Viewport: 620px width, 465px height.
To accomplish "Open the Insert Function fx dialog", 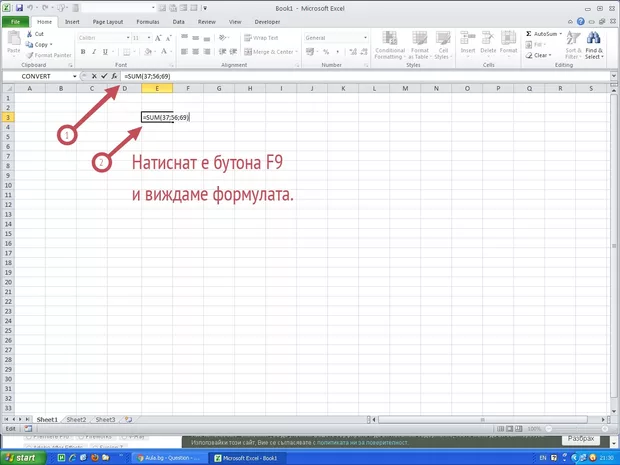I will [114, 76].
